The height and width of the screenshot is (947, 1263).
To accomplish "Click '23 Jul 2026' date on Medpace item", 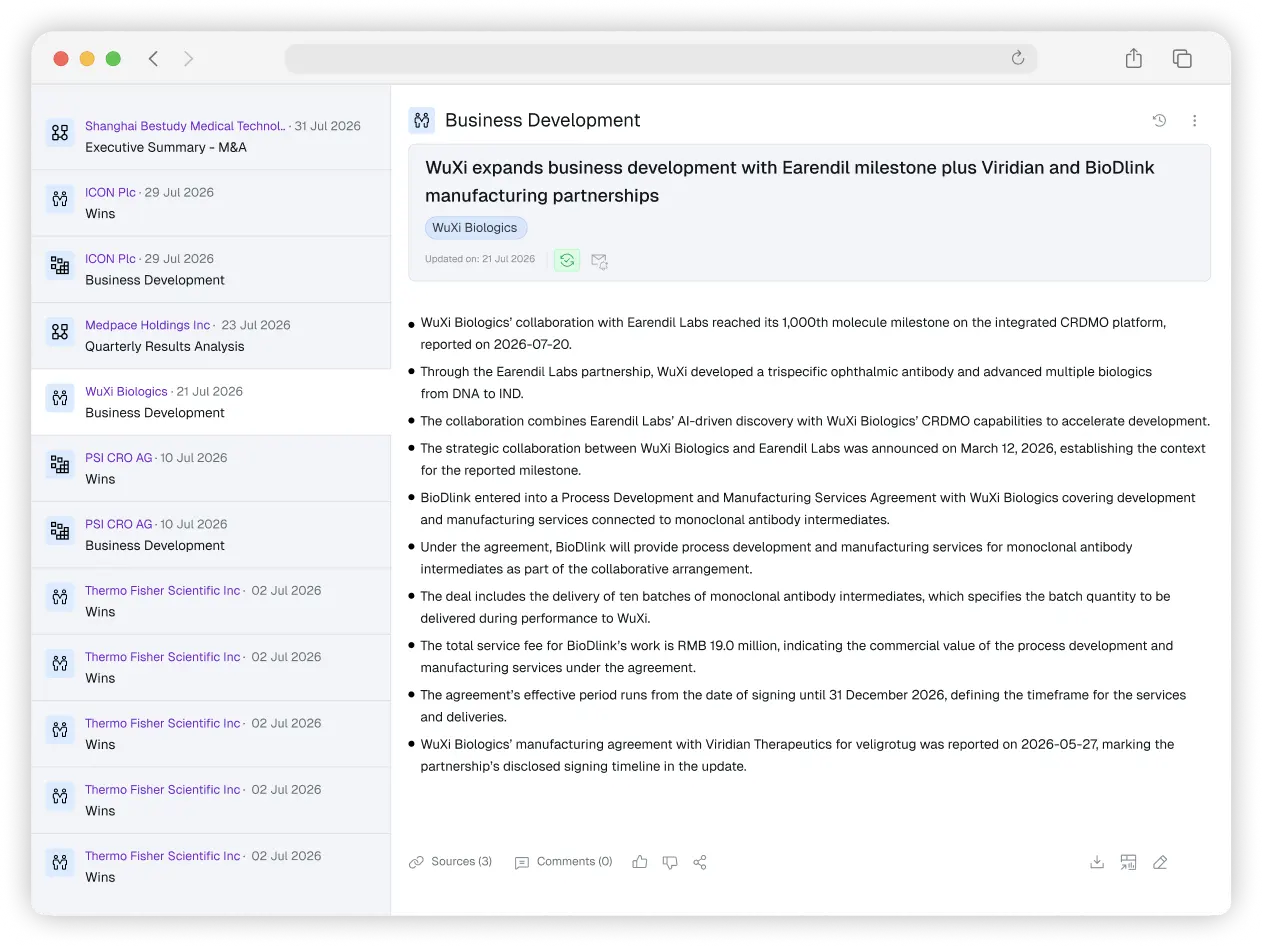I will click(256, 325).
